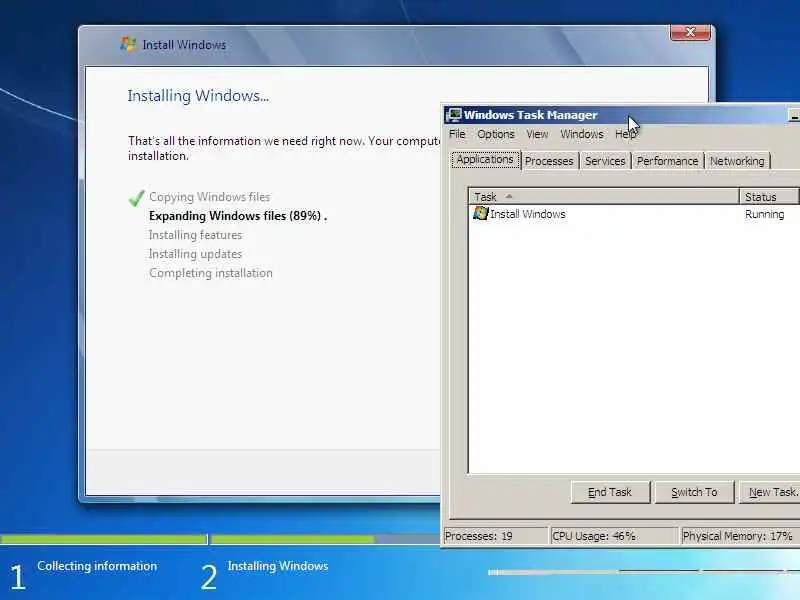Click the Installing features step text
The width and height of the screenshot is (800, 600).
point(195,235)
